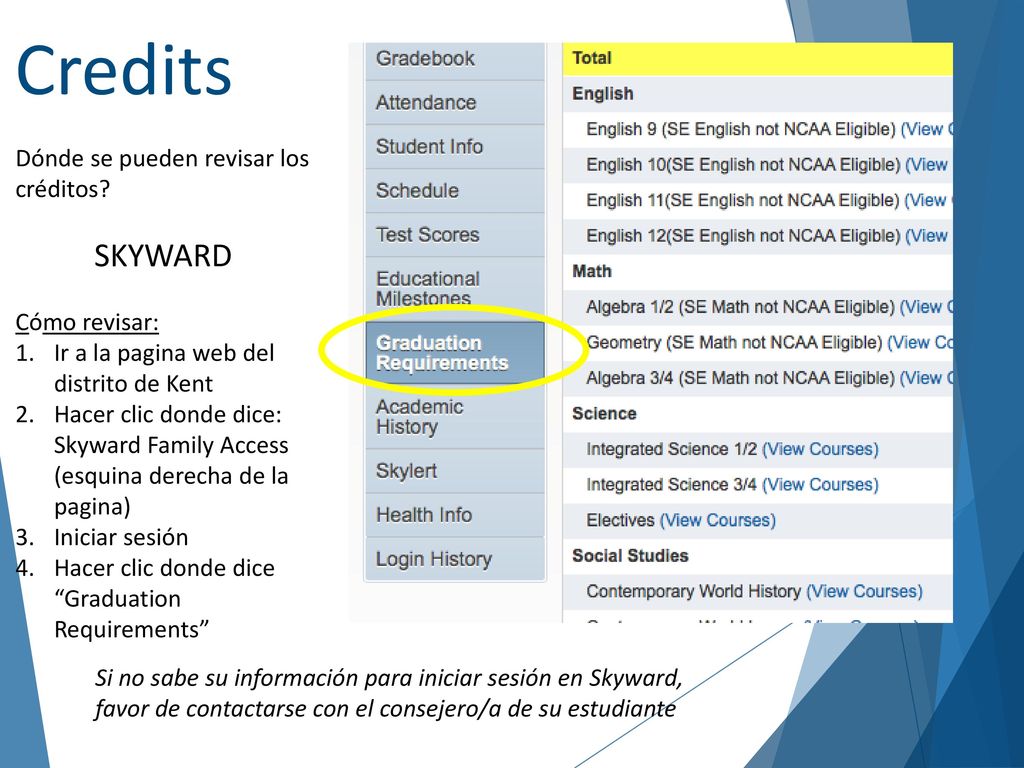This screenshot has width=1024, height=768.
Task: Click 'Geometry (SE Math not NCAA Eligible)' text
Action: point(734,342)
